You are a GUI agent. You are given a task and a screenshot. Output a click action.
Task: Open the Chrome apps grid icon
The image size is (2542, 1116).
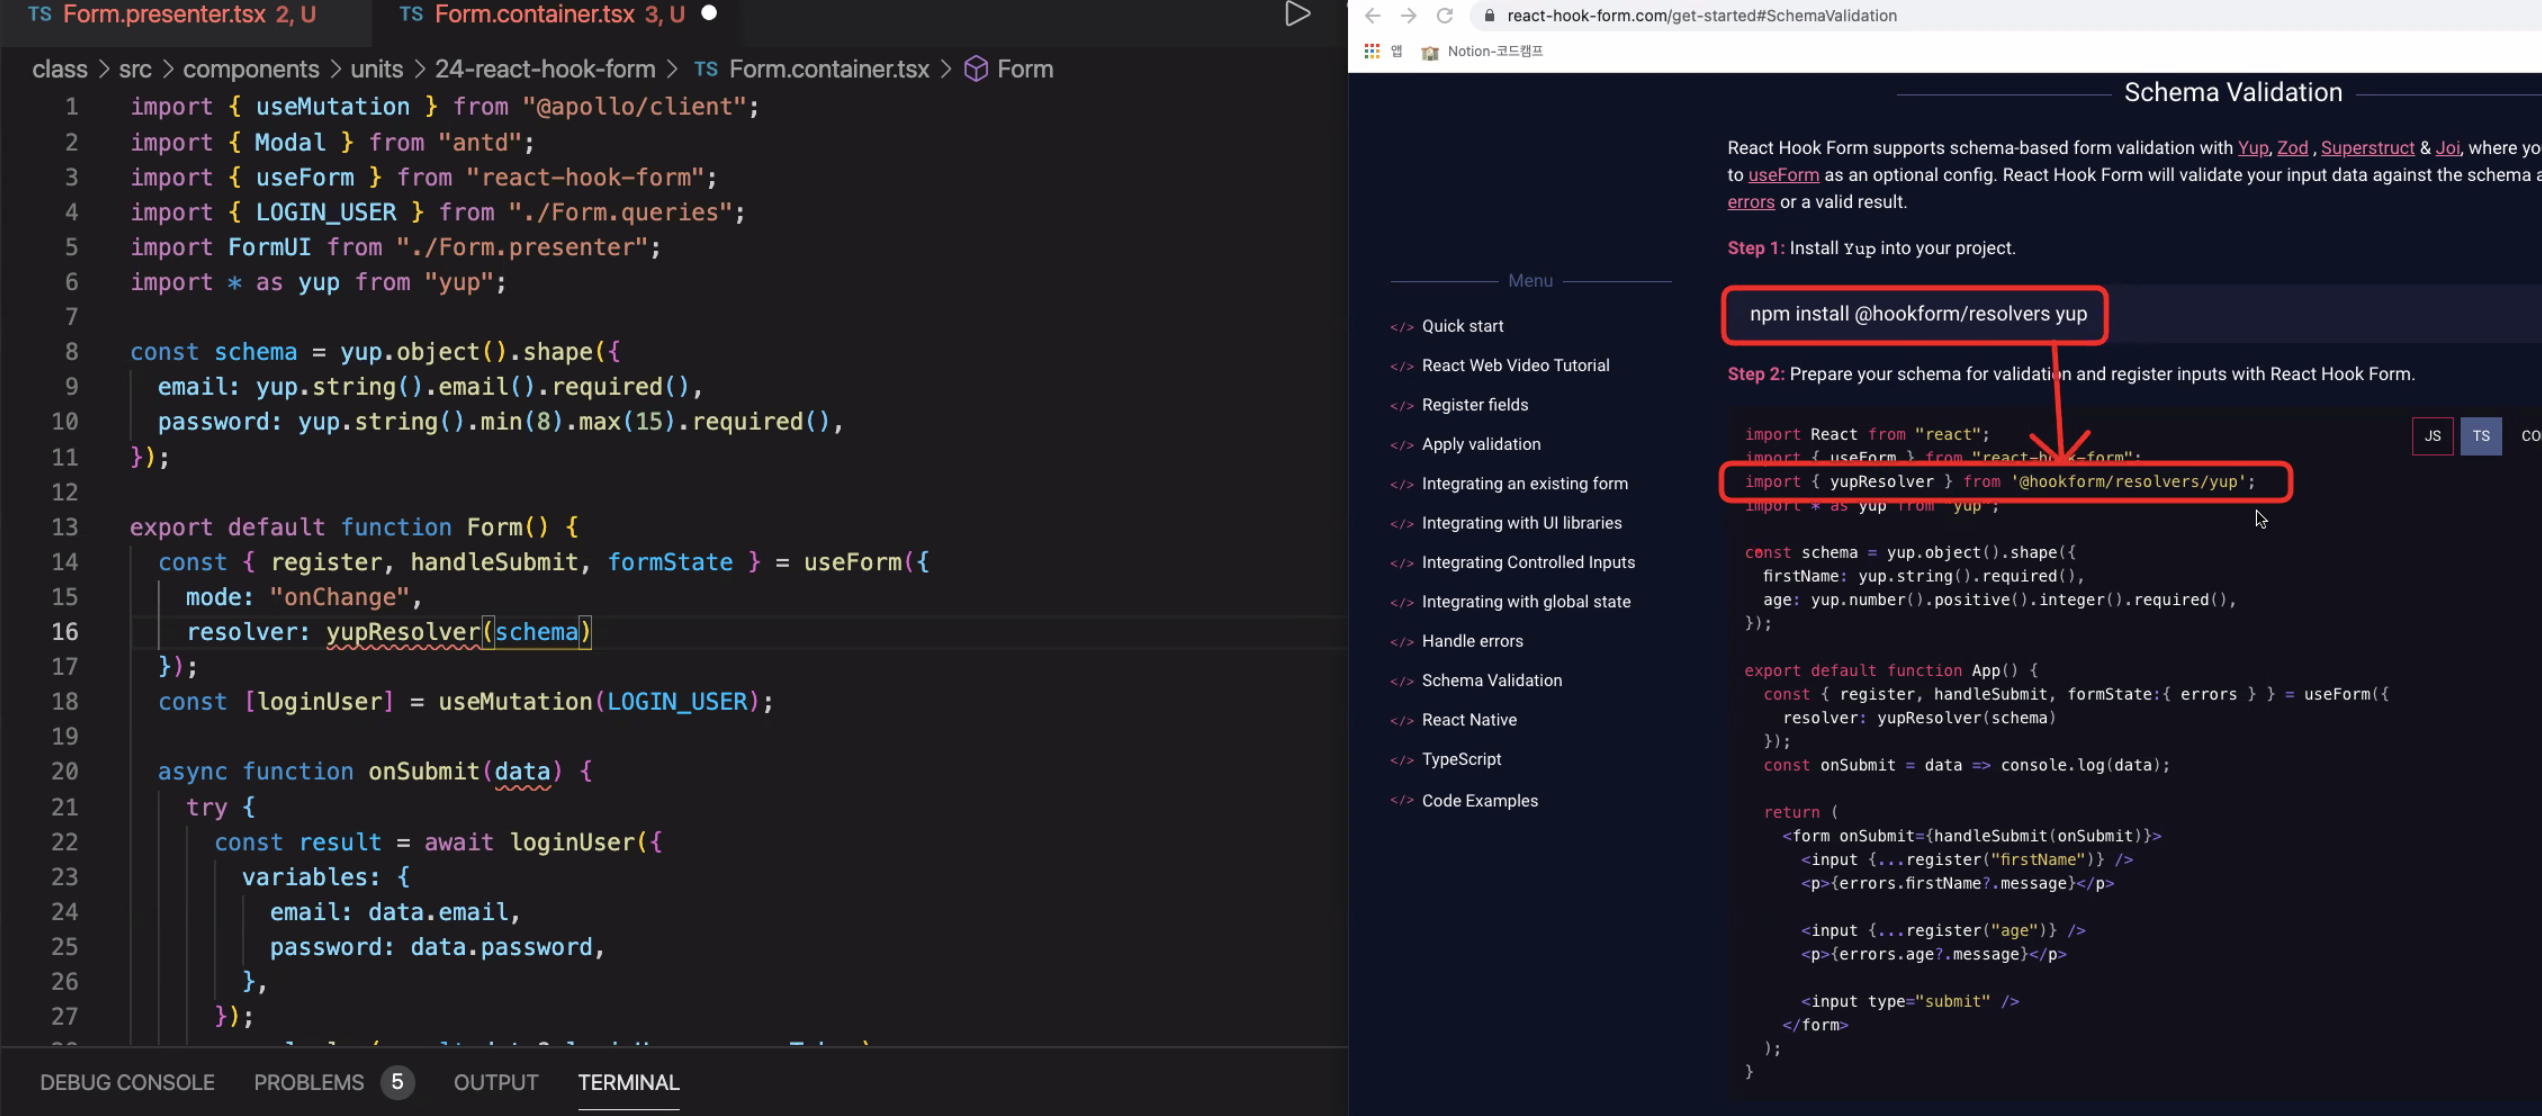point(1372,51)
